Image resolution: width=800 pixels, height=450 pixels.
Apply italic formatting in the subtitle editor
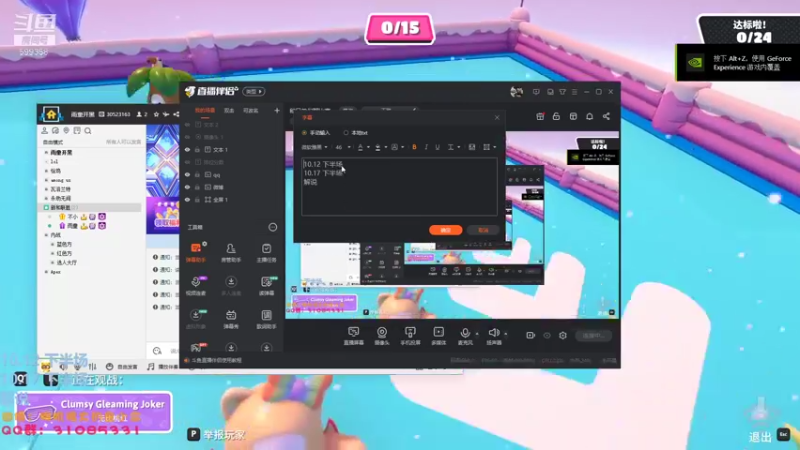(x=426, y=147)
